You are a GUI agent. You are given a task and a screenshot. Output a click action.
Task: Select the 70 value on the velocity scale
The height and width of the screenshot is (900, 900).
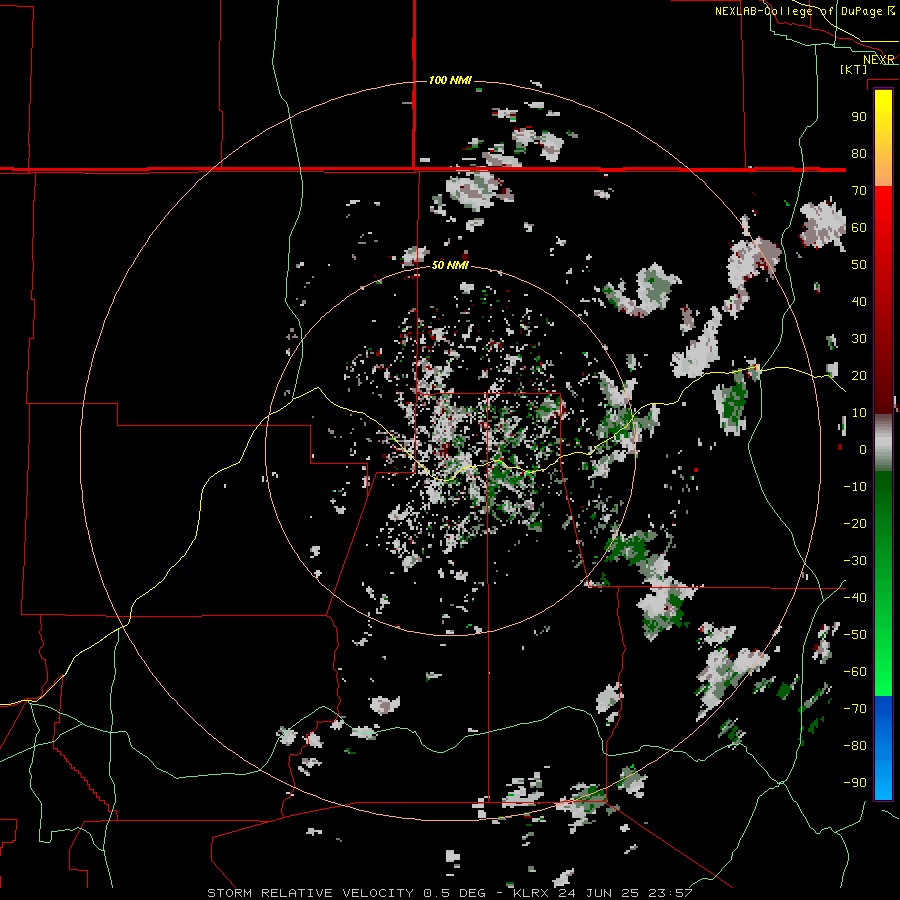point(859,191)
